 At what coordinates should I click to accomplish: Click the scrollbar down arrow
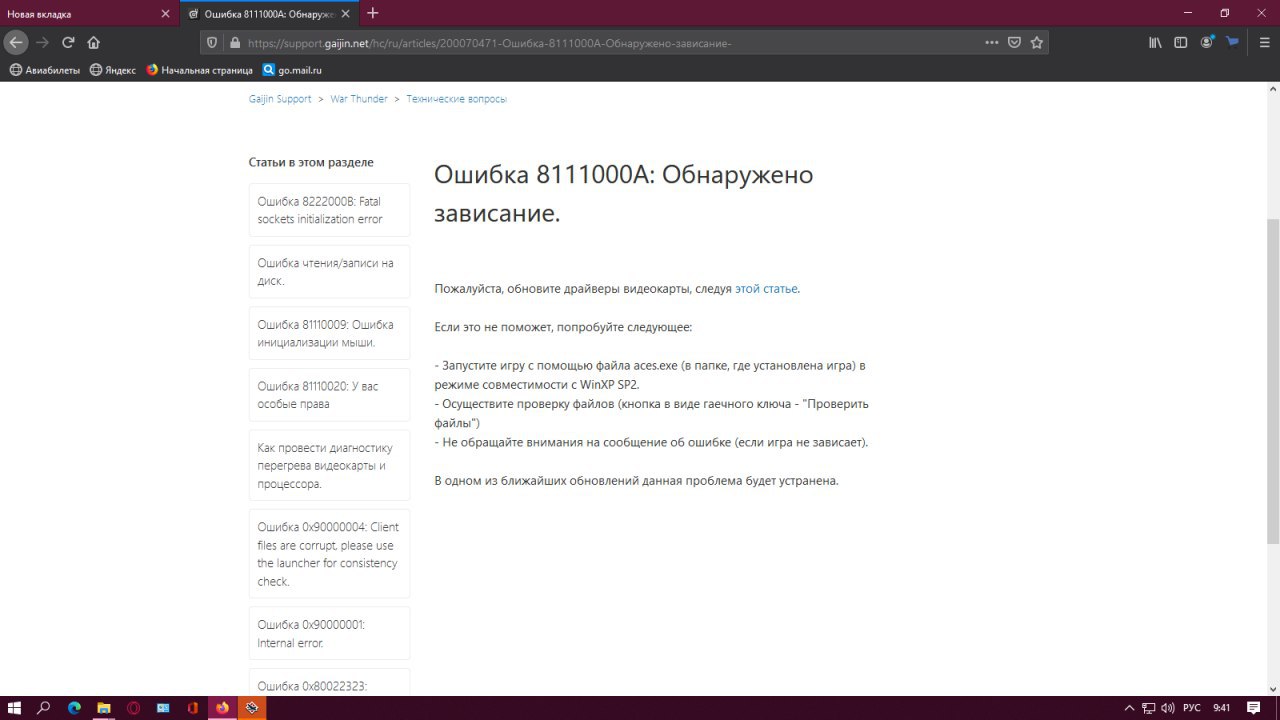coord(1272,688)
